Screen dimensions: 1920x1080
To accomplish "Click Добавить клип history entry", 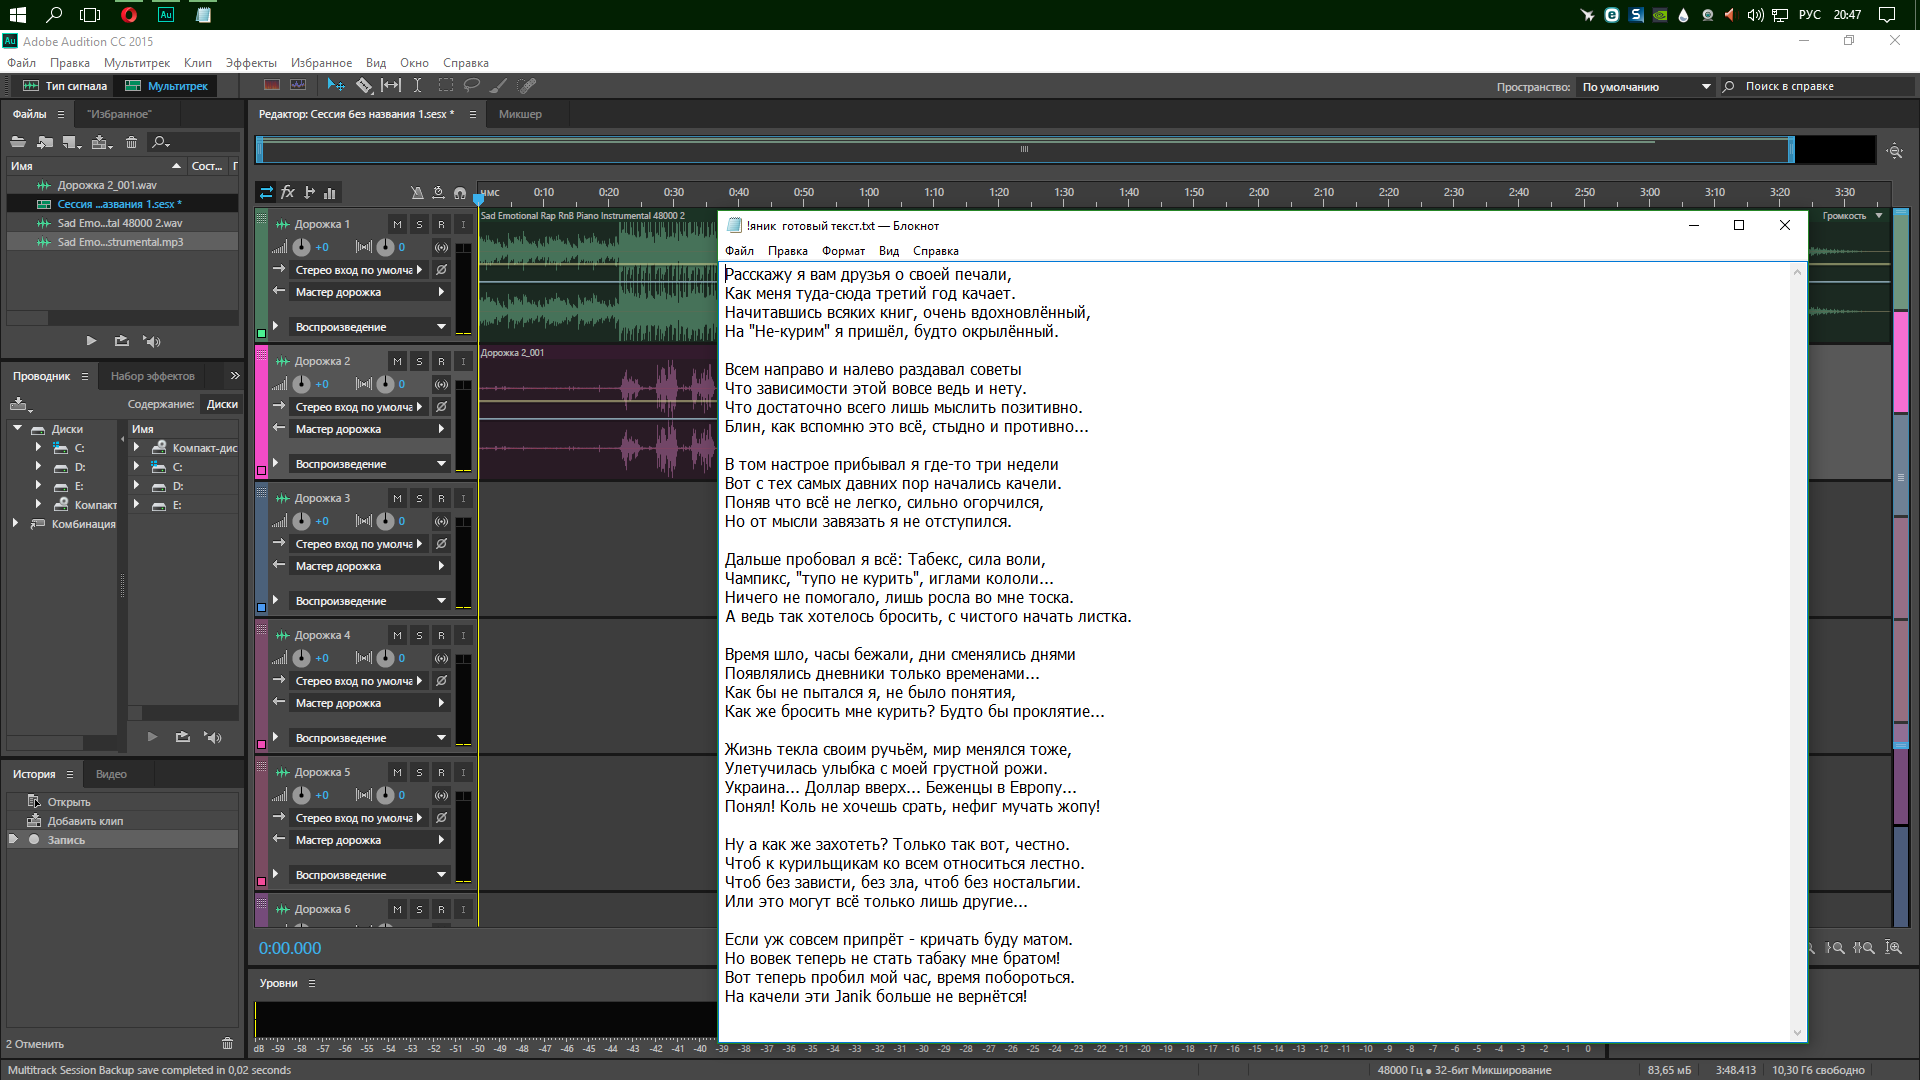I will pos(122,821).
